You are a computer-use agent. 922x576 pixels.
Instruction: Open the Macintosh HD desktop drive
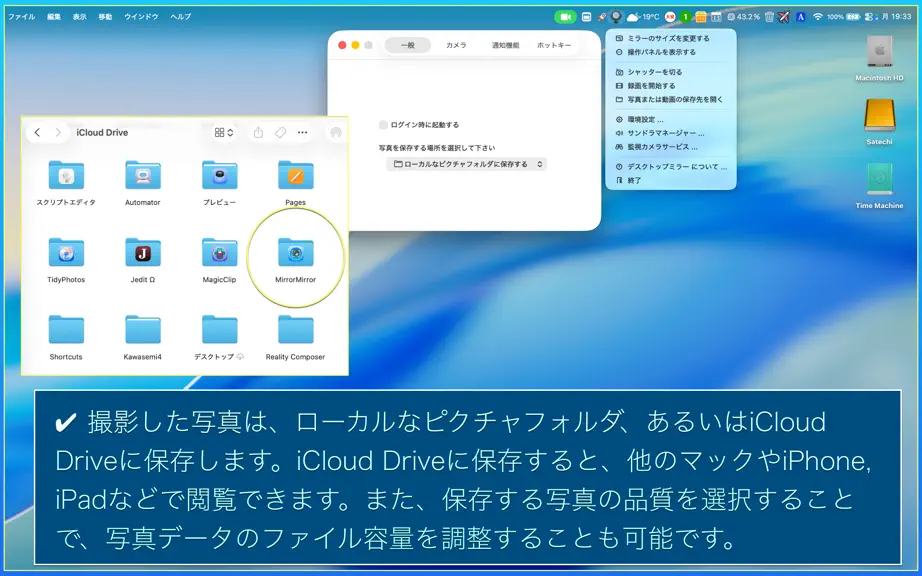point(879,58)
